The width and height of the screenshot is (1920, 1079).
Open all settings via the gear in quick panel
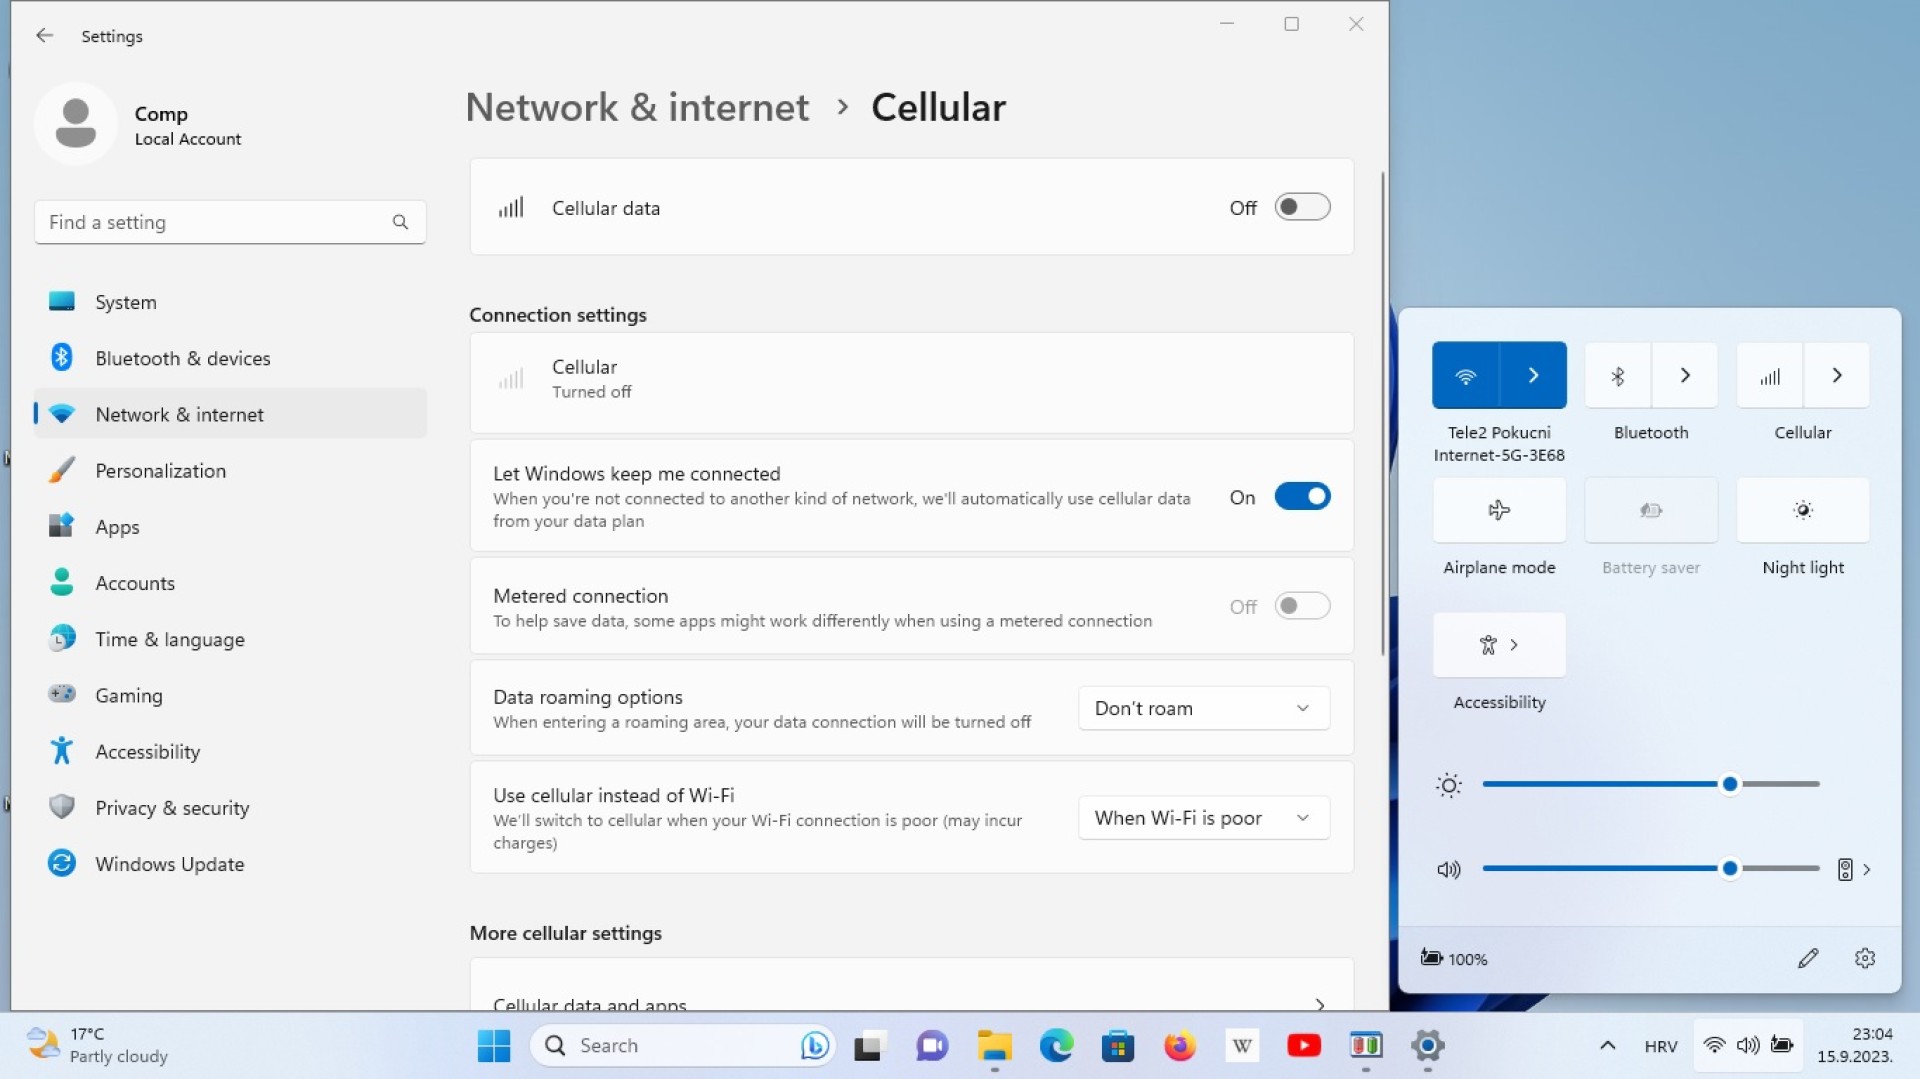click(x=1864, y=958)
